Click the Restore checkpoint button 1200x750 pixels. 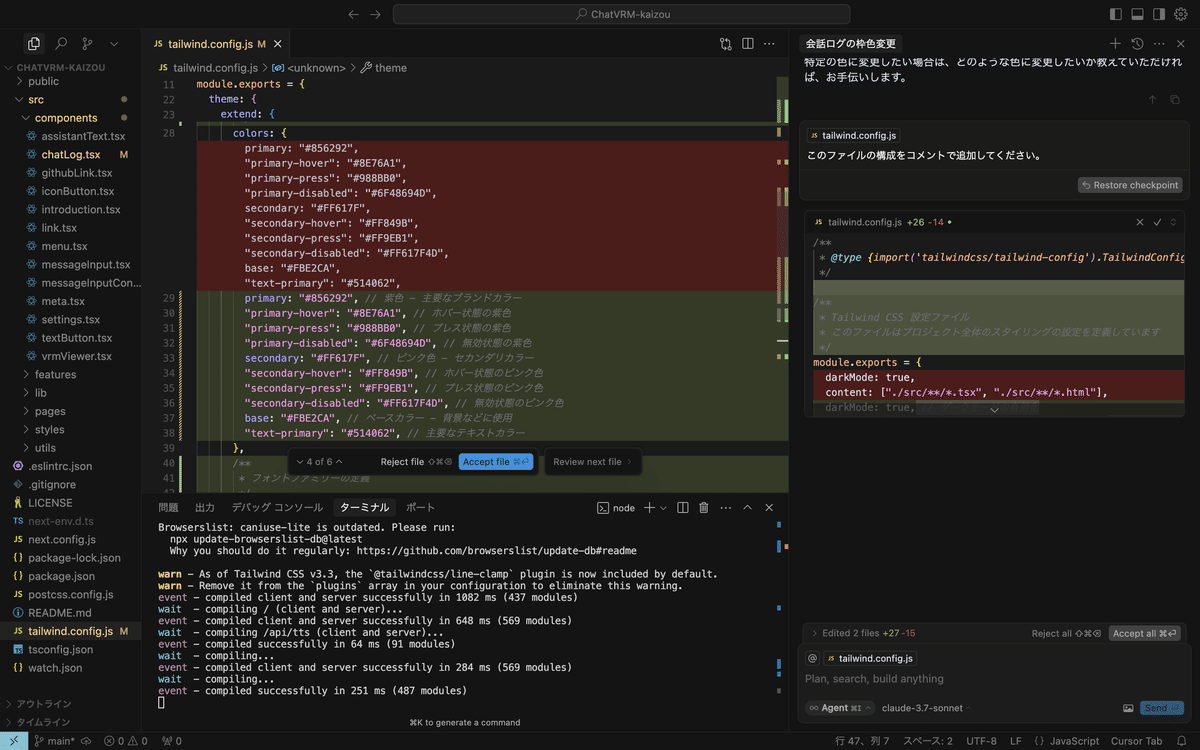coord(1129,184)
